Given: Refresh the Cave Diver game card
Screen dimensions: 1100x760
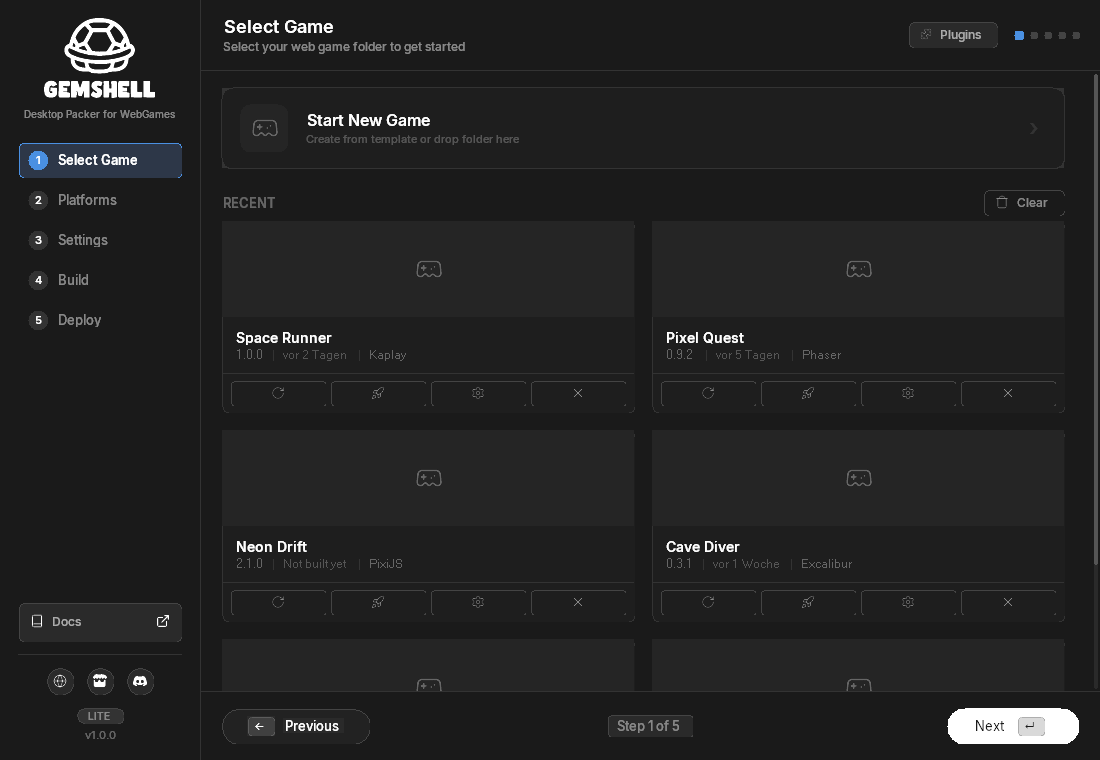Looking at the screenshot, I should click(x=709, y=602).
